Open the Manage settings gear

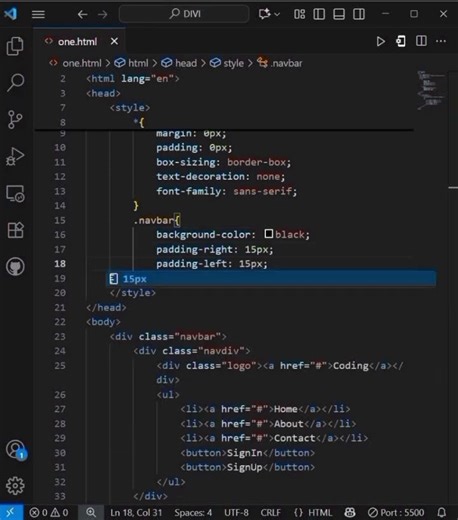point(15,486)
